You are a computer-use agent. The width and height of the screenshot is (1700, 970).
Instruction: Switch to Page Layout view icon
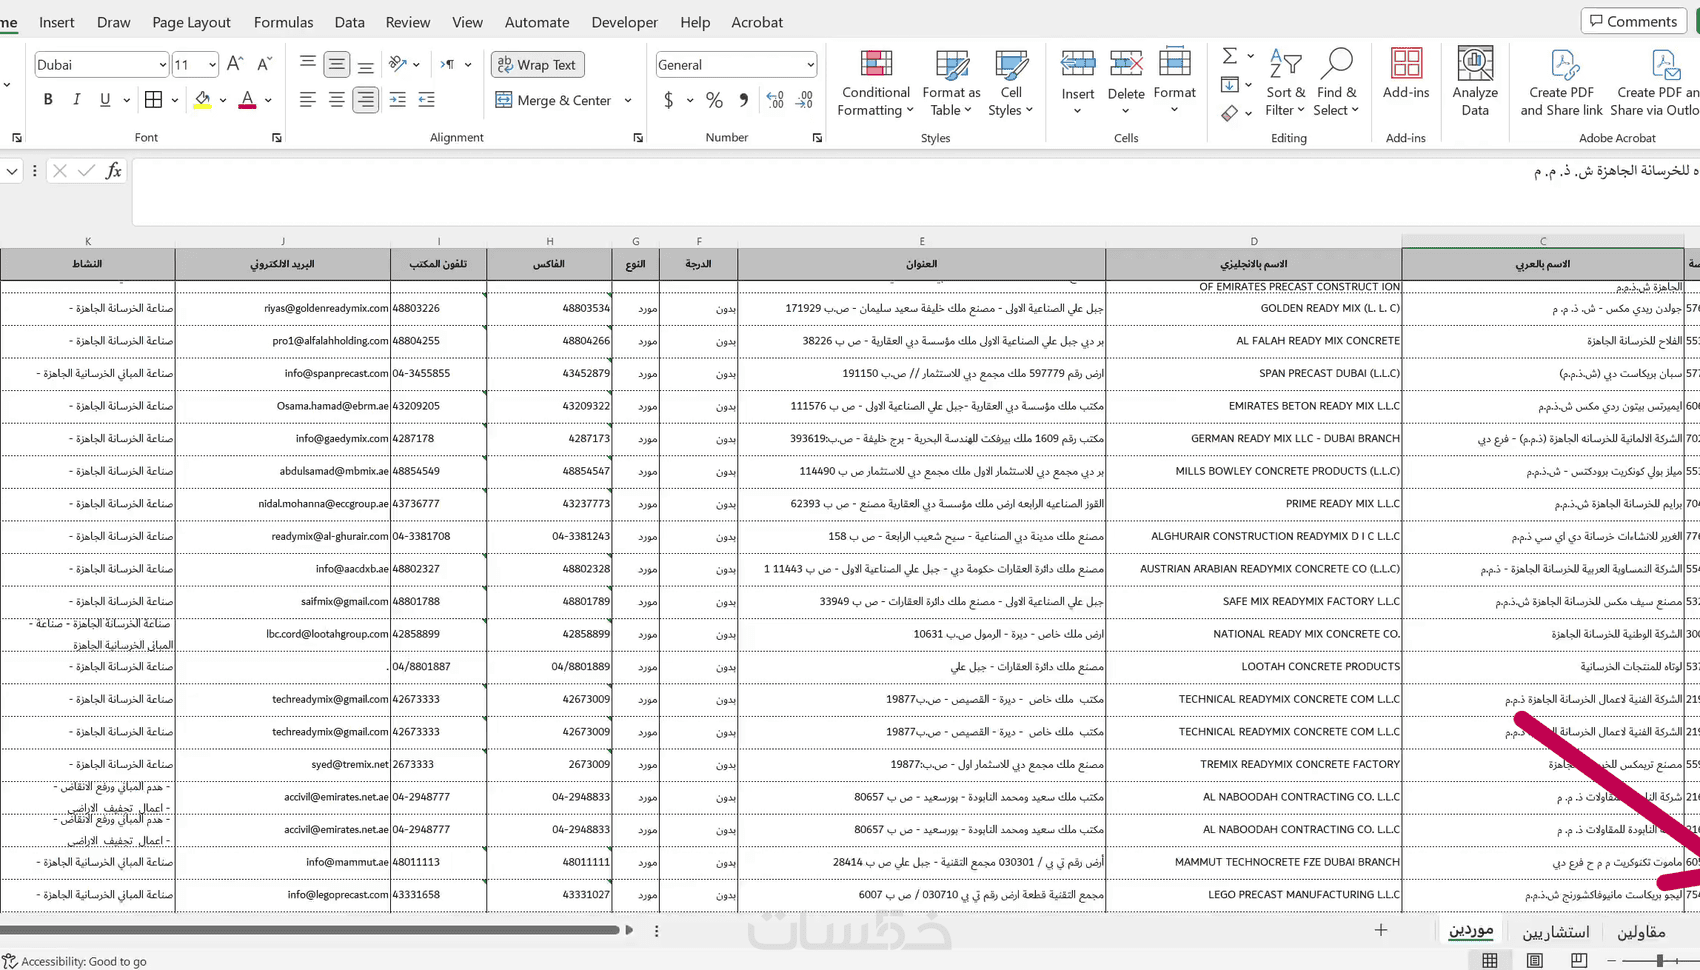point(1535,960)
